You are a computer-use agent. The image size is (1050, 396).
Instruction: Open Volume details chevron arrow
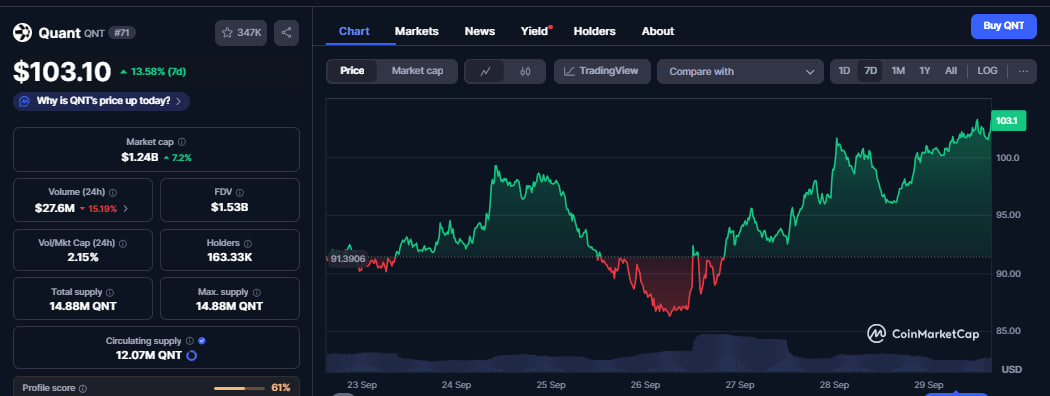coord(125,208)
